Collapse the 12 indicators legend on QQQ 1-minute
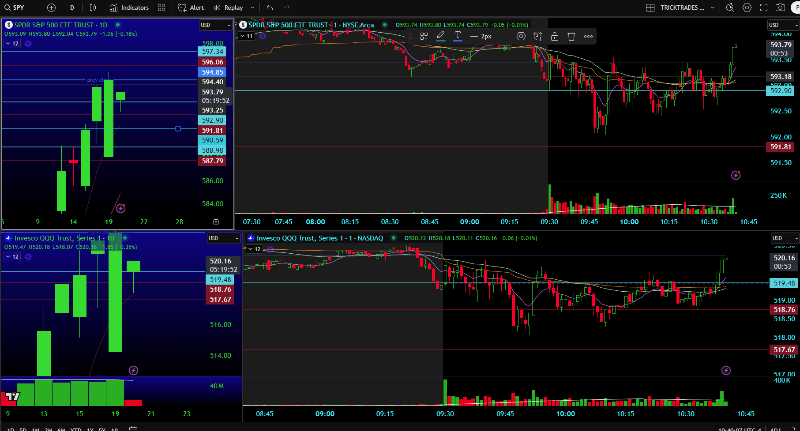This screenshot has width=800, height=431. [x=255, y=249]
